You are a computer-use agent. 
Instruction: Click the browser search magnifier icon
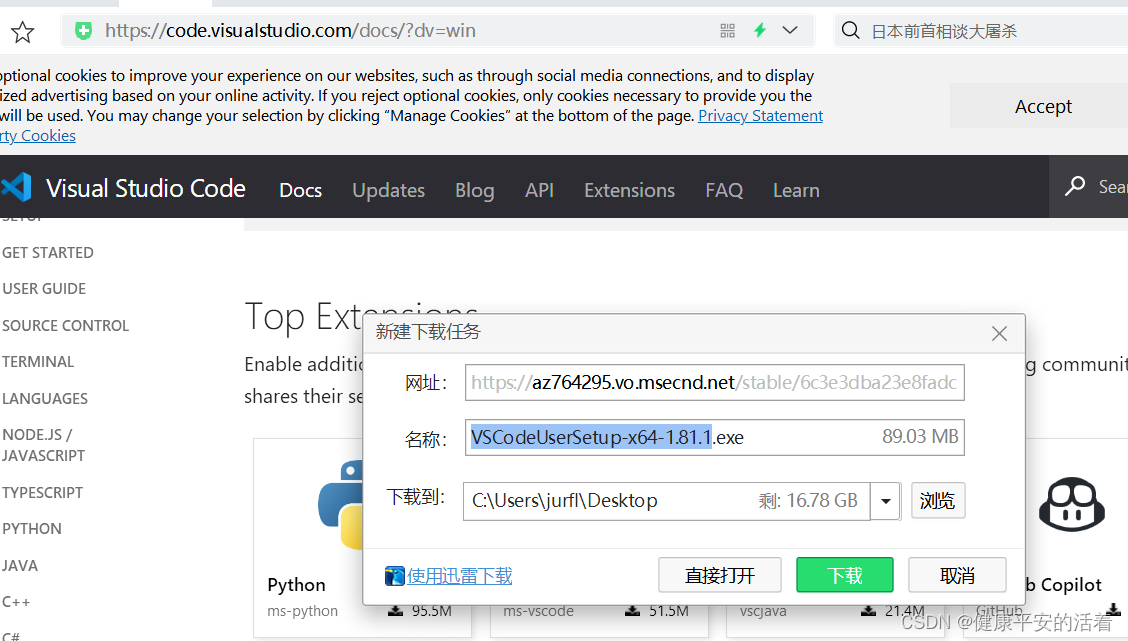(x=850, y=30)
